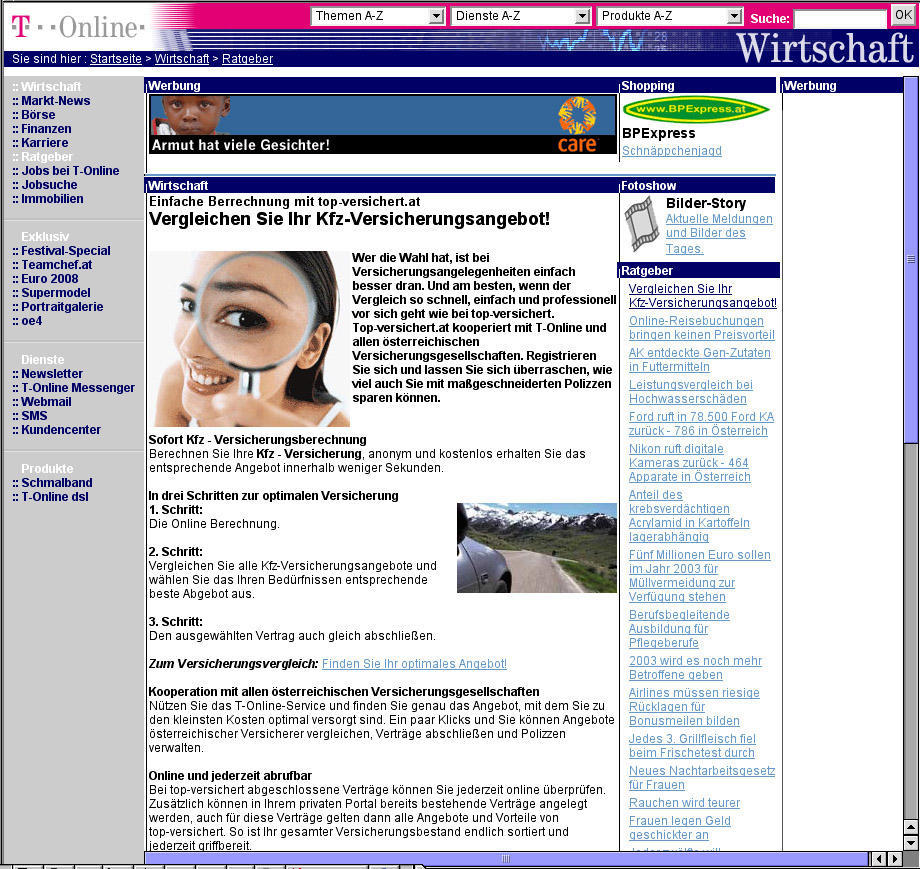This screenshot has width=920, height=869.
Task: Follow the 'Finden Sie Ihr optimales Angebot!' link
Action: 414,664
